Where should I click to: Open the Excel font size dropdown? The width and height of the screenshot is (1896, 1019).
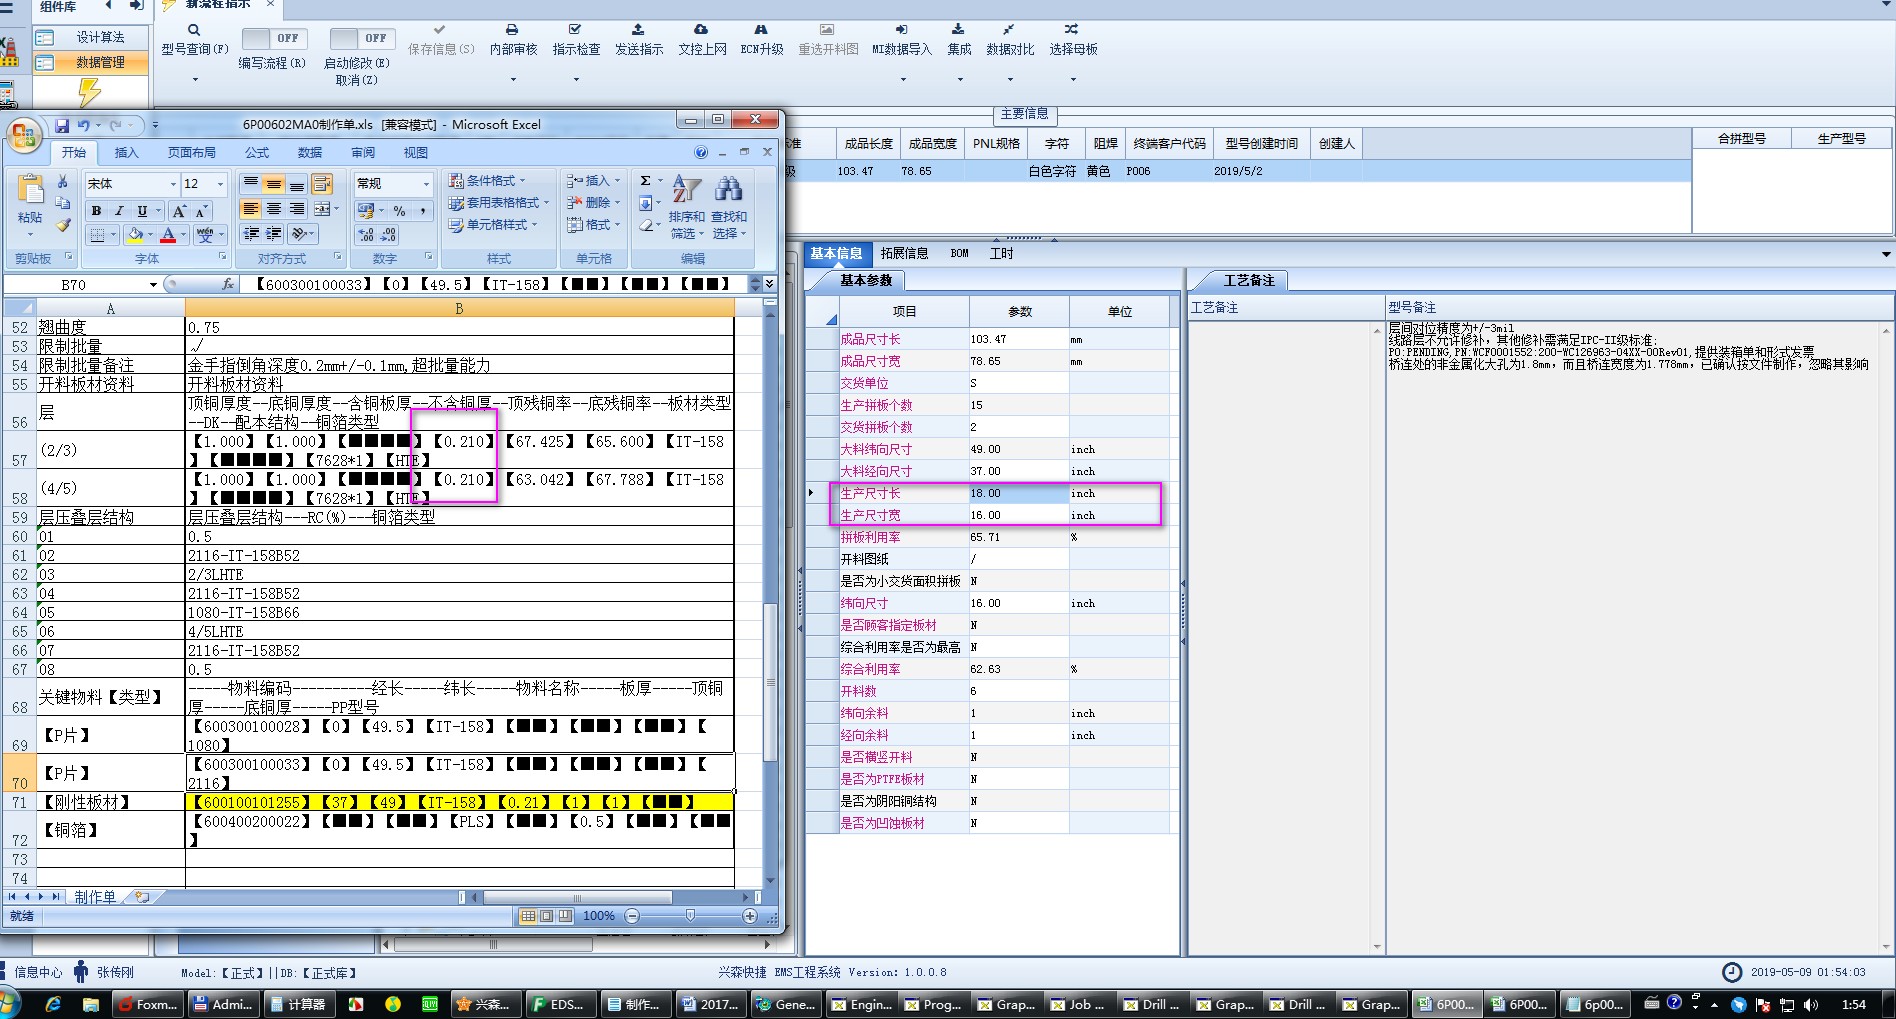(x=220, y=184)
